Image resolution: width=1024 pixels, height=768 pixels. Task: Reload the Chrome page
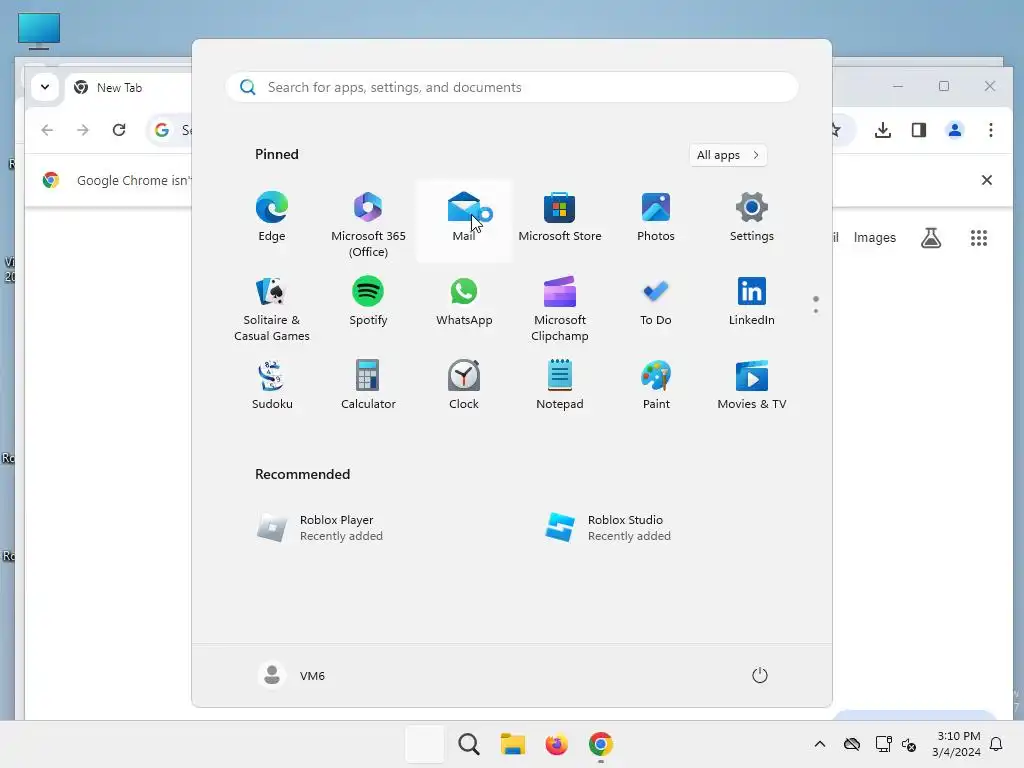click(119, 130)
